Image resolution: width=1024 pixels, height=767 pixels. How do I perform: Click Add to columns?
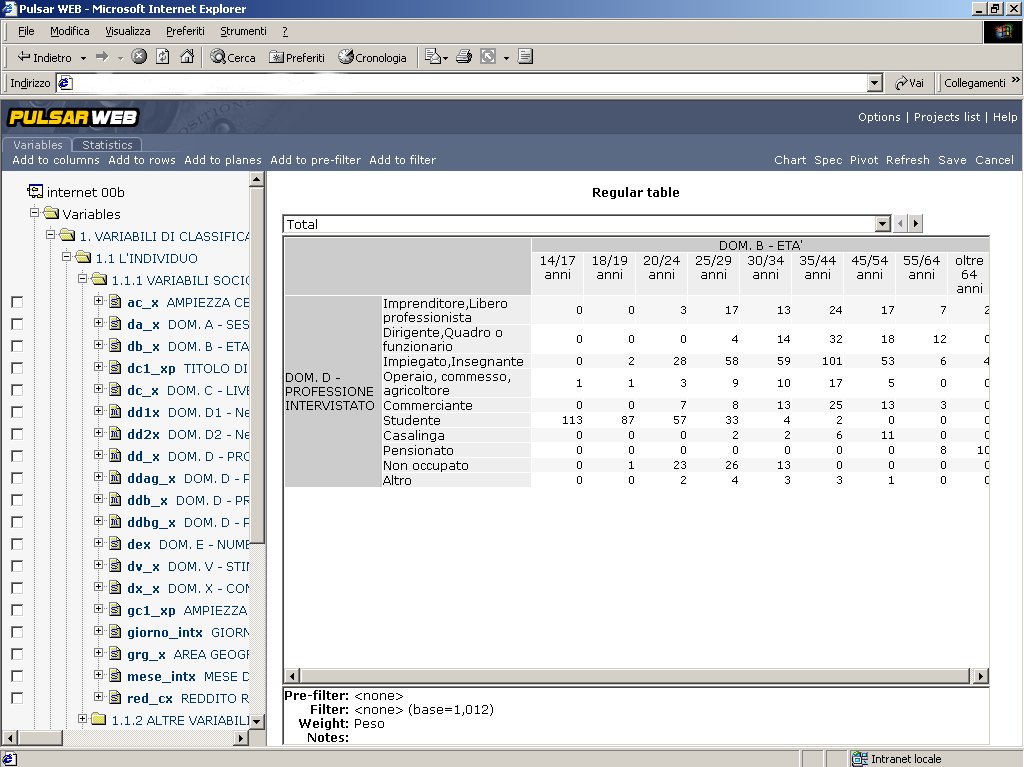point(56,160)
